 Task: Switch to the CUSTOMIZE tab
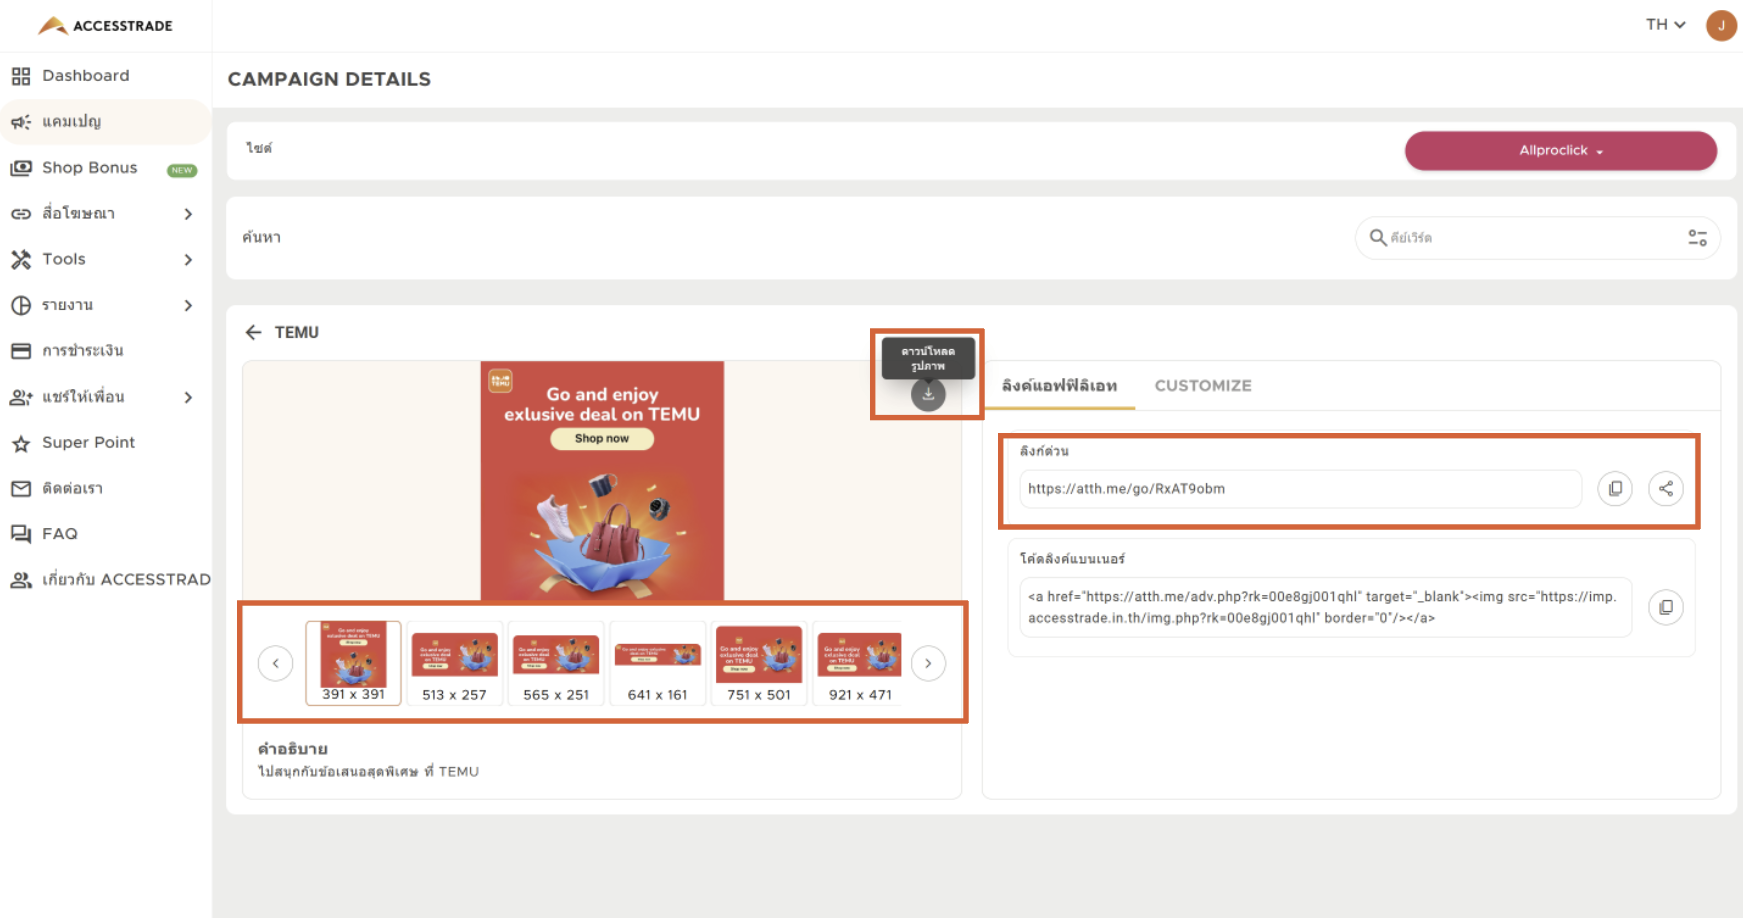click(x=1203, y=386)
